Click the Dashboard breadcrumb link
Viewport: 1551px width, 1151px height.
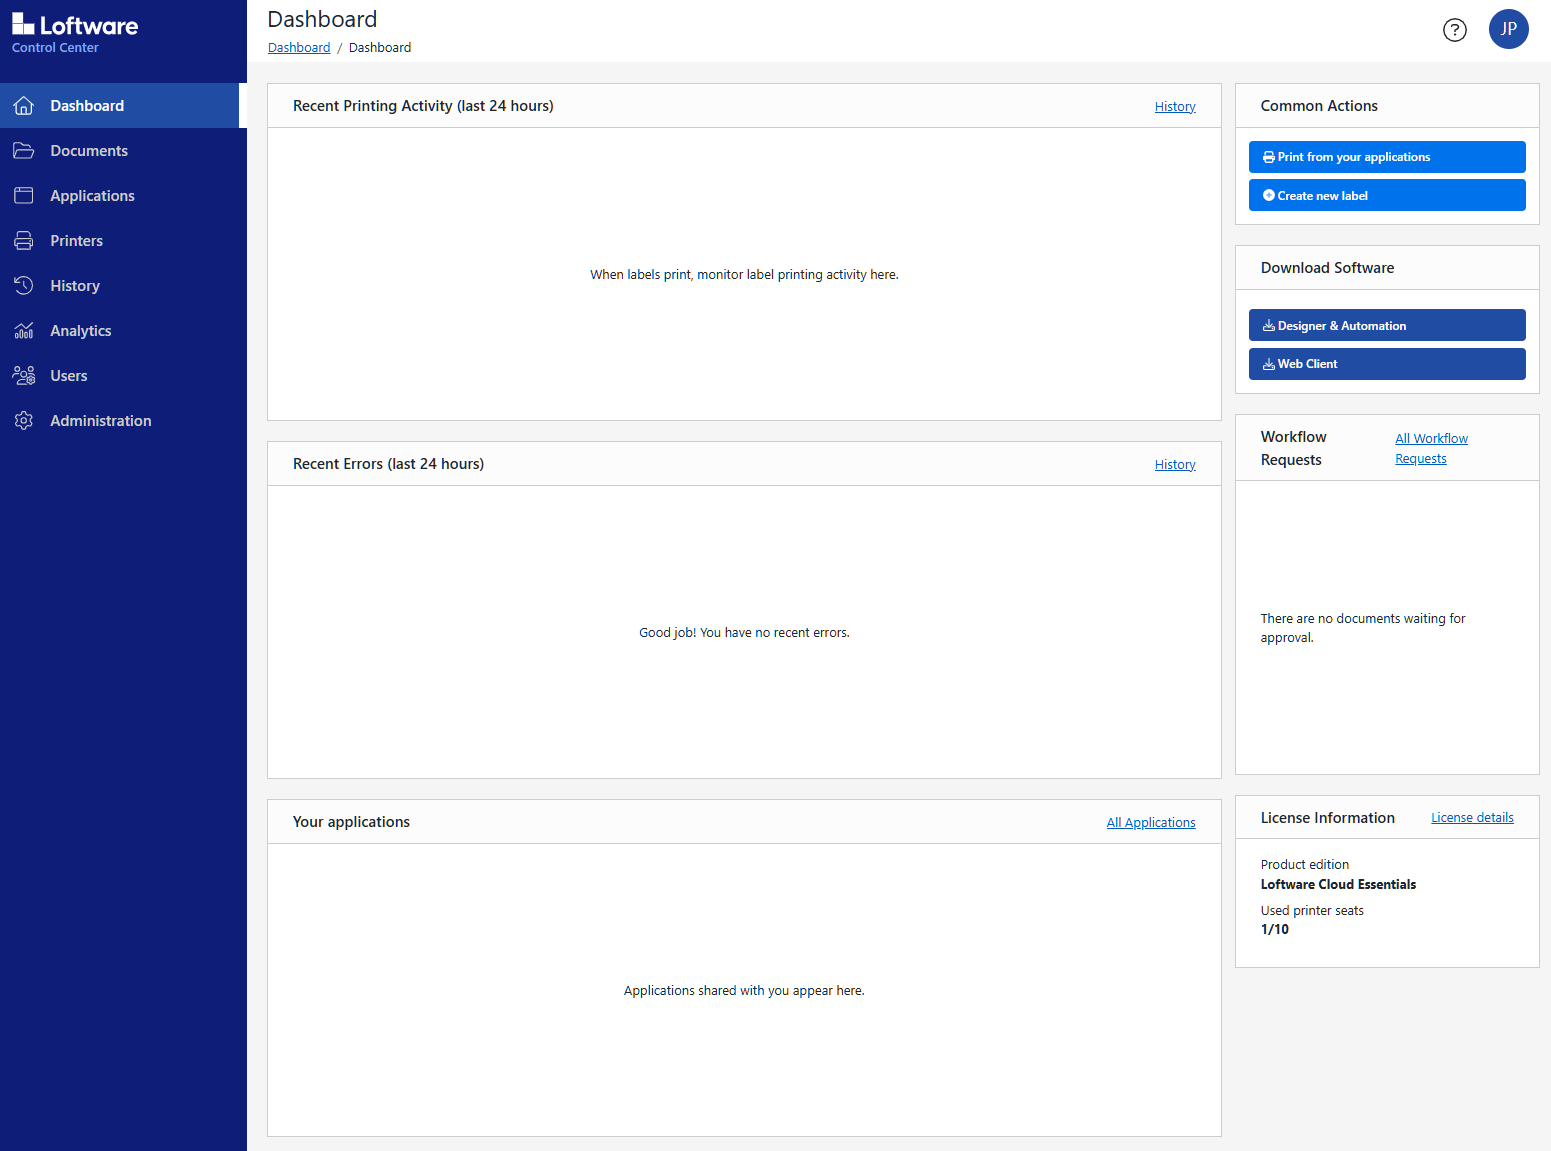298,47
